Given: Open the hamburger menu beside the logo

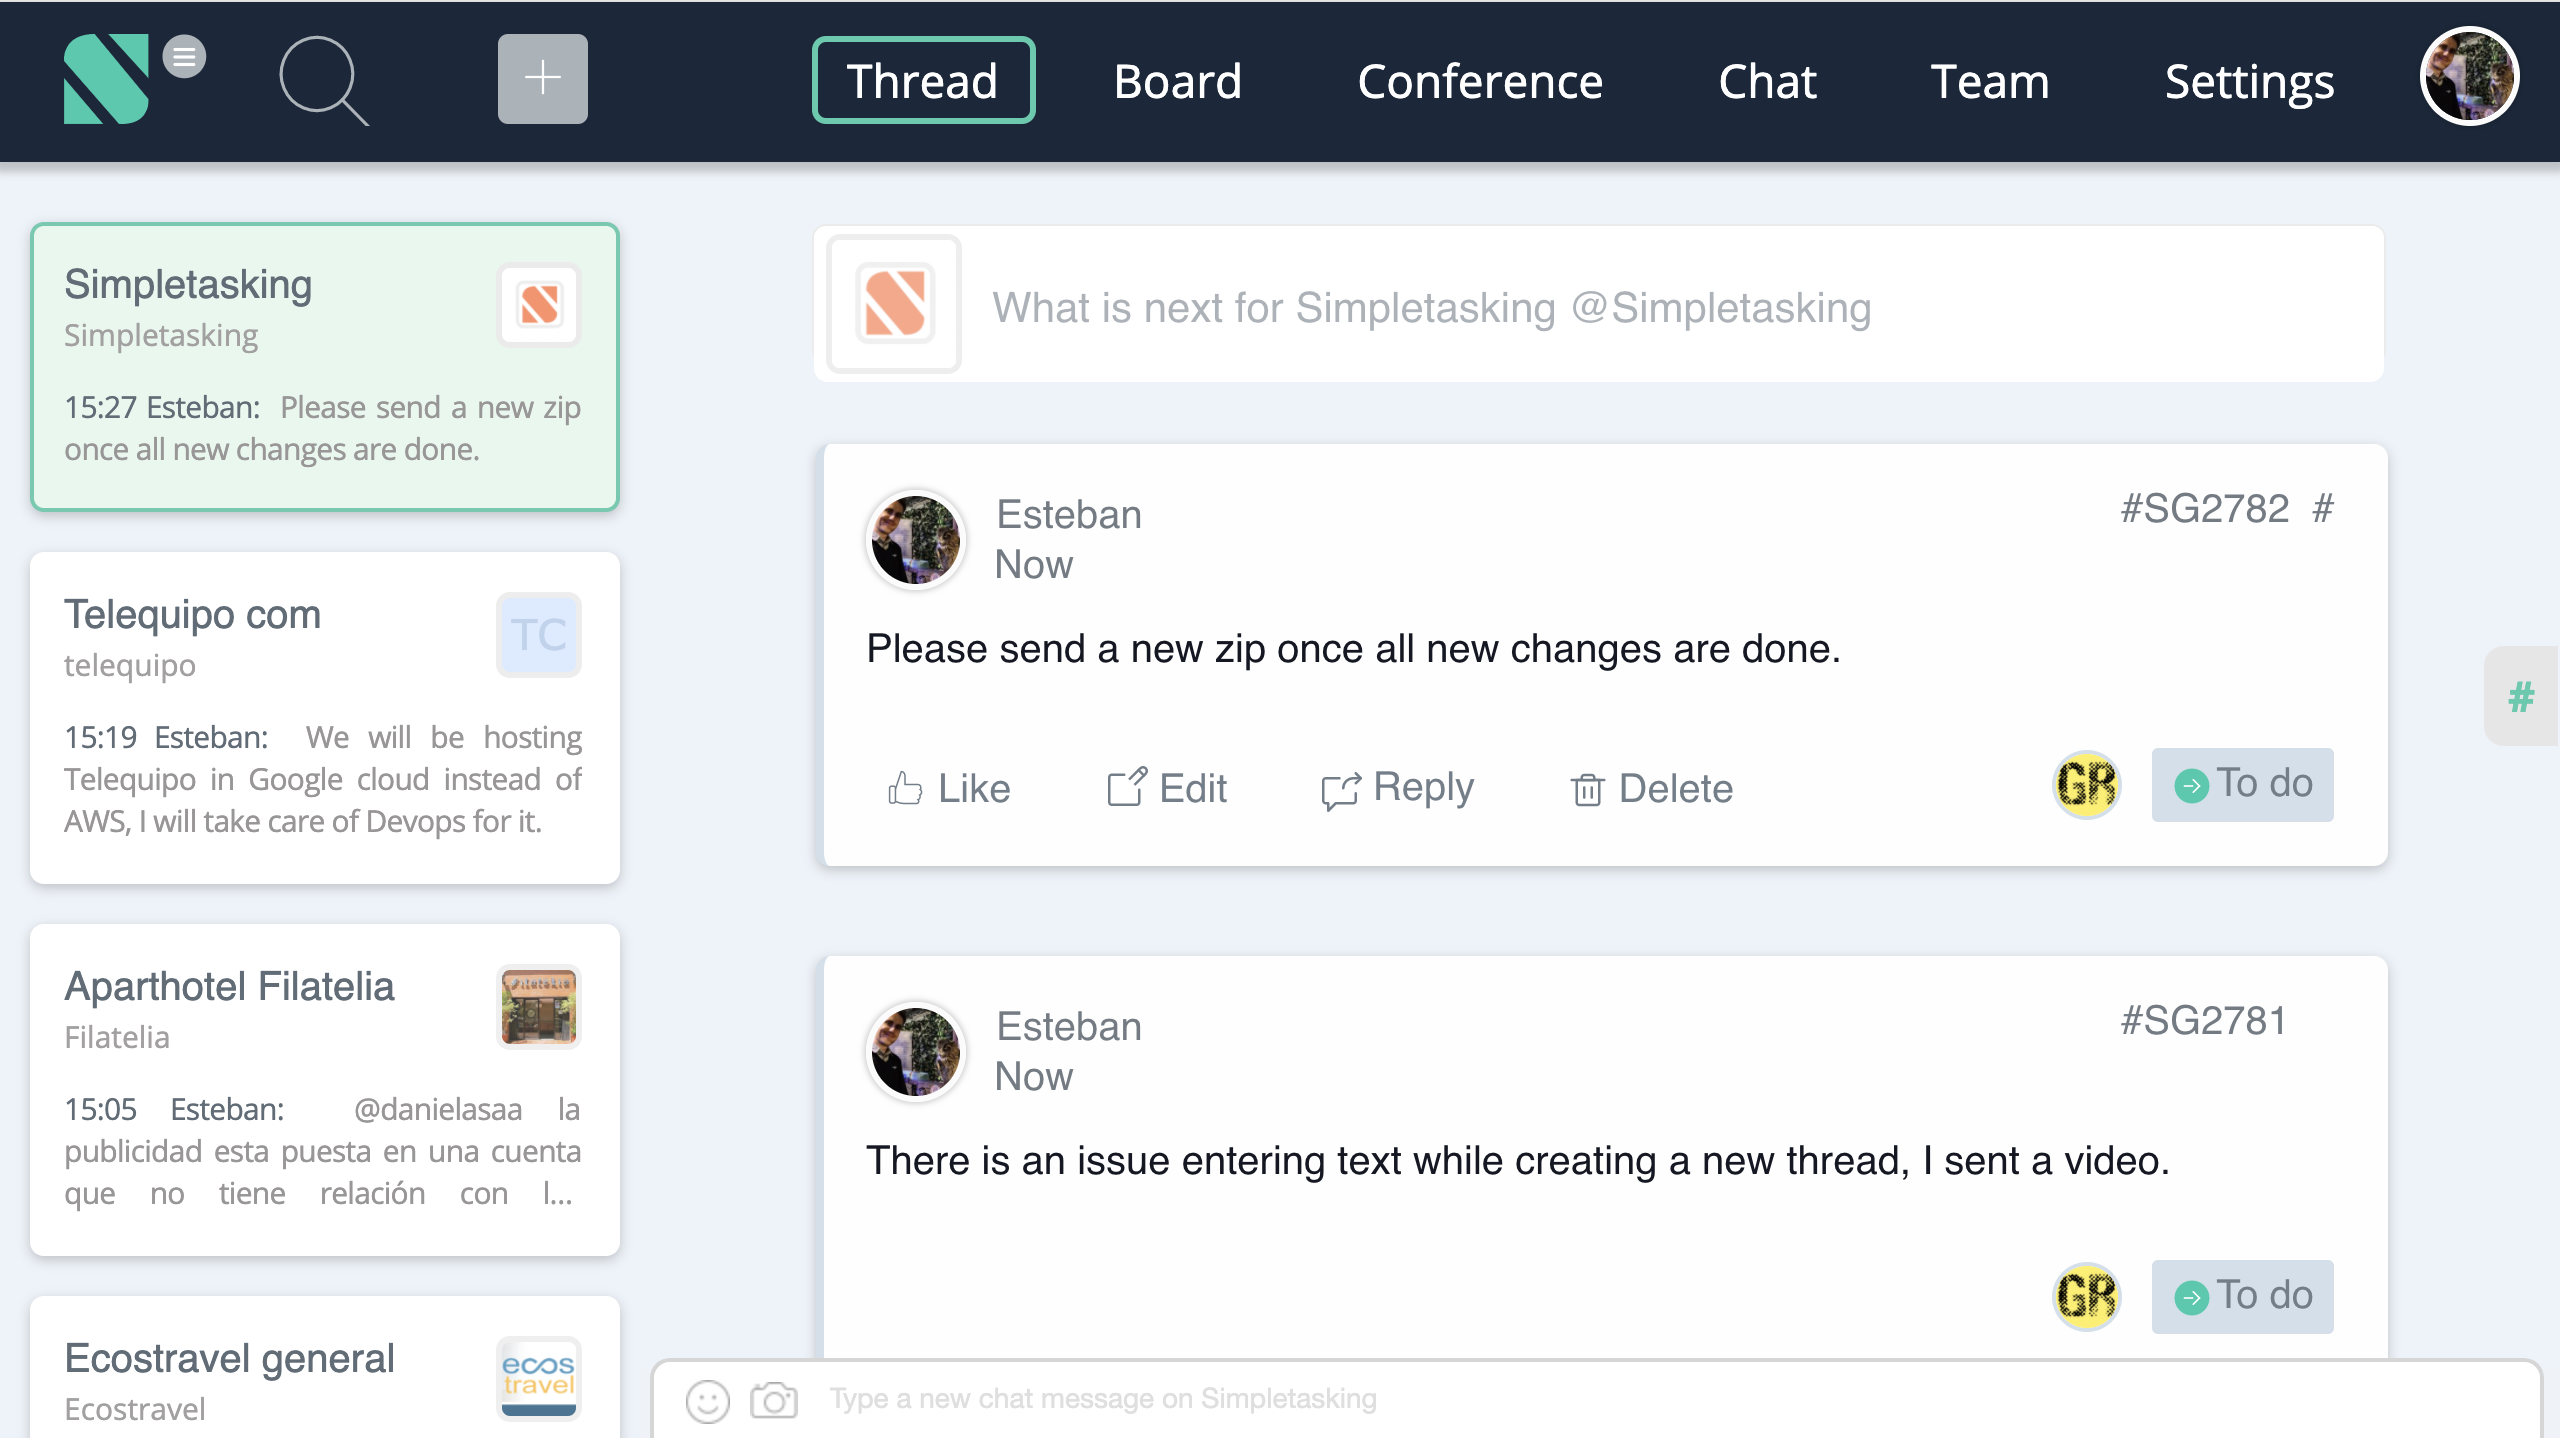Looking at the screenshot, I should coord(184,57).
